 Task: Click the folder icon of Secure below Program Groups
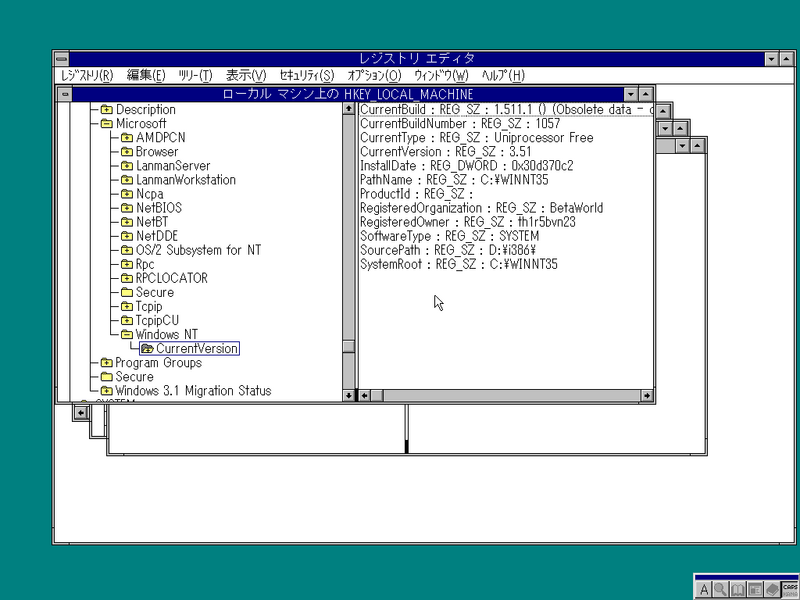coord(107,377)
